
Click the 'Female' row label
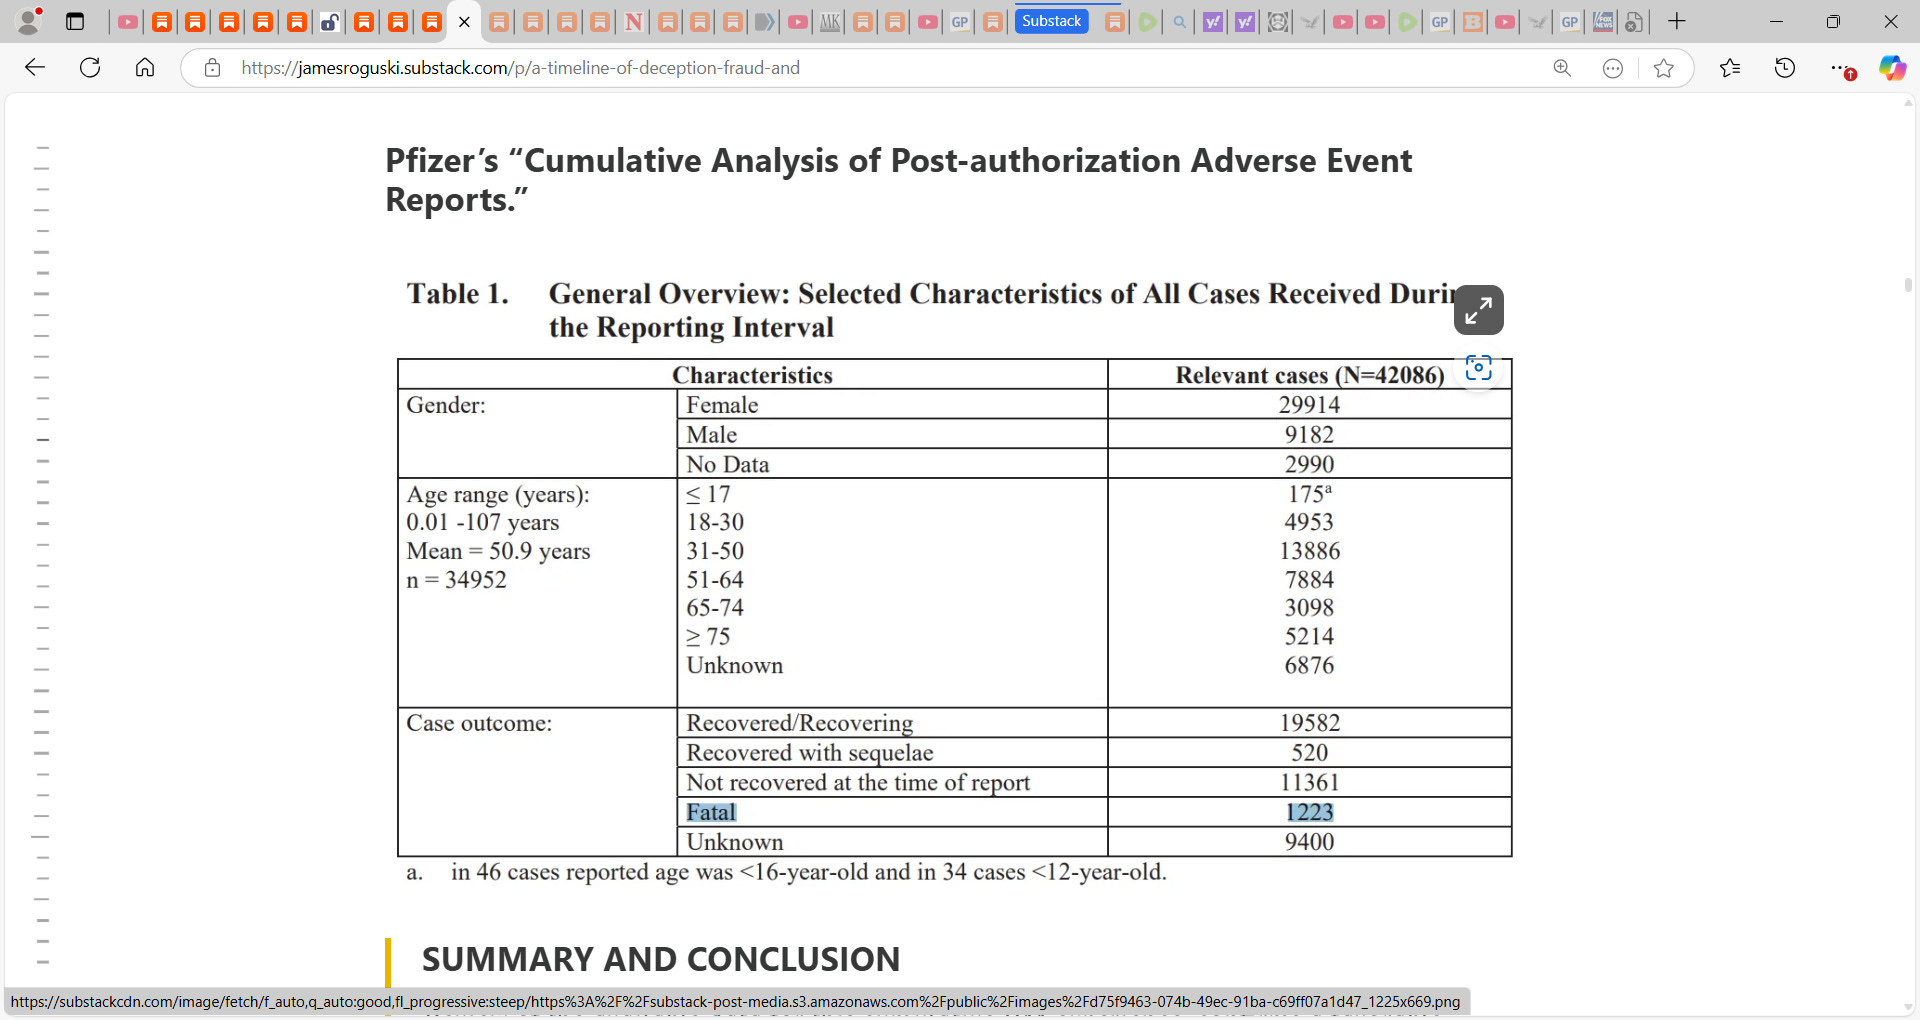point(722,405)
